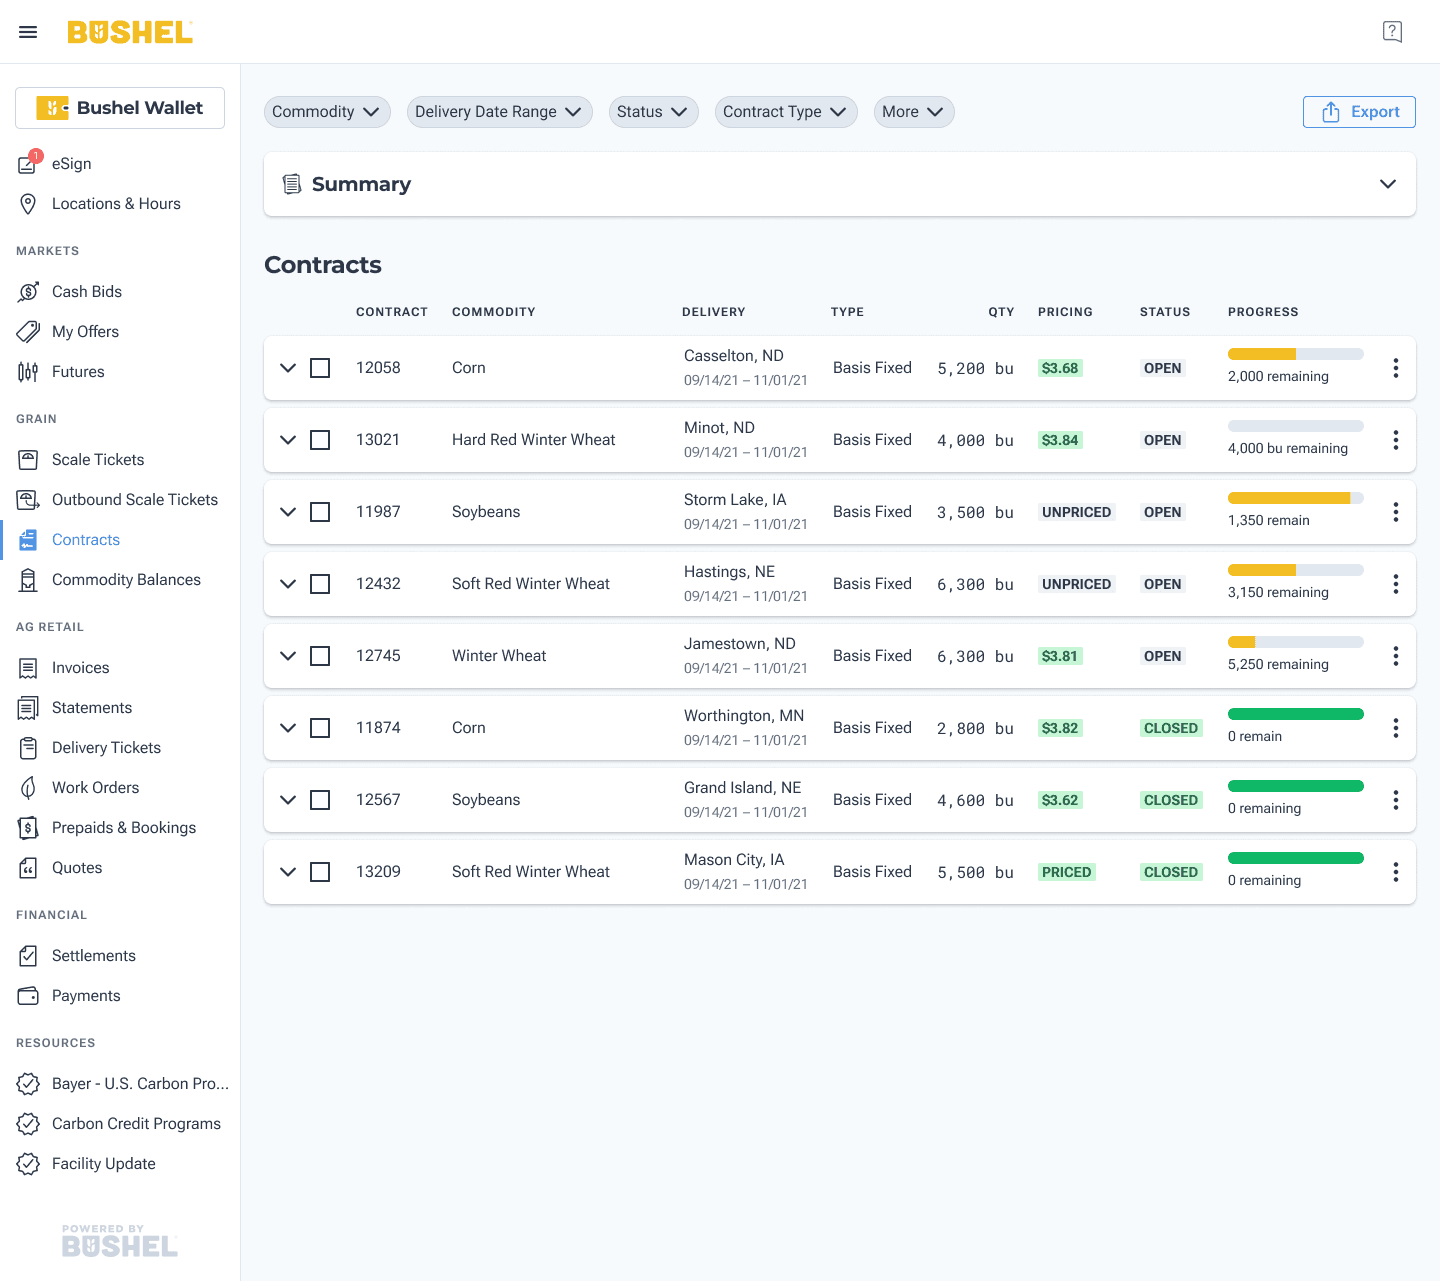Tick the checkbox for contract 11874
Viewport: 1440px width, 1281px height.
320,728
